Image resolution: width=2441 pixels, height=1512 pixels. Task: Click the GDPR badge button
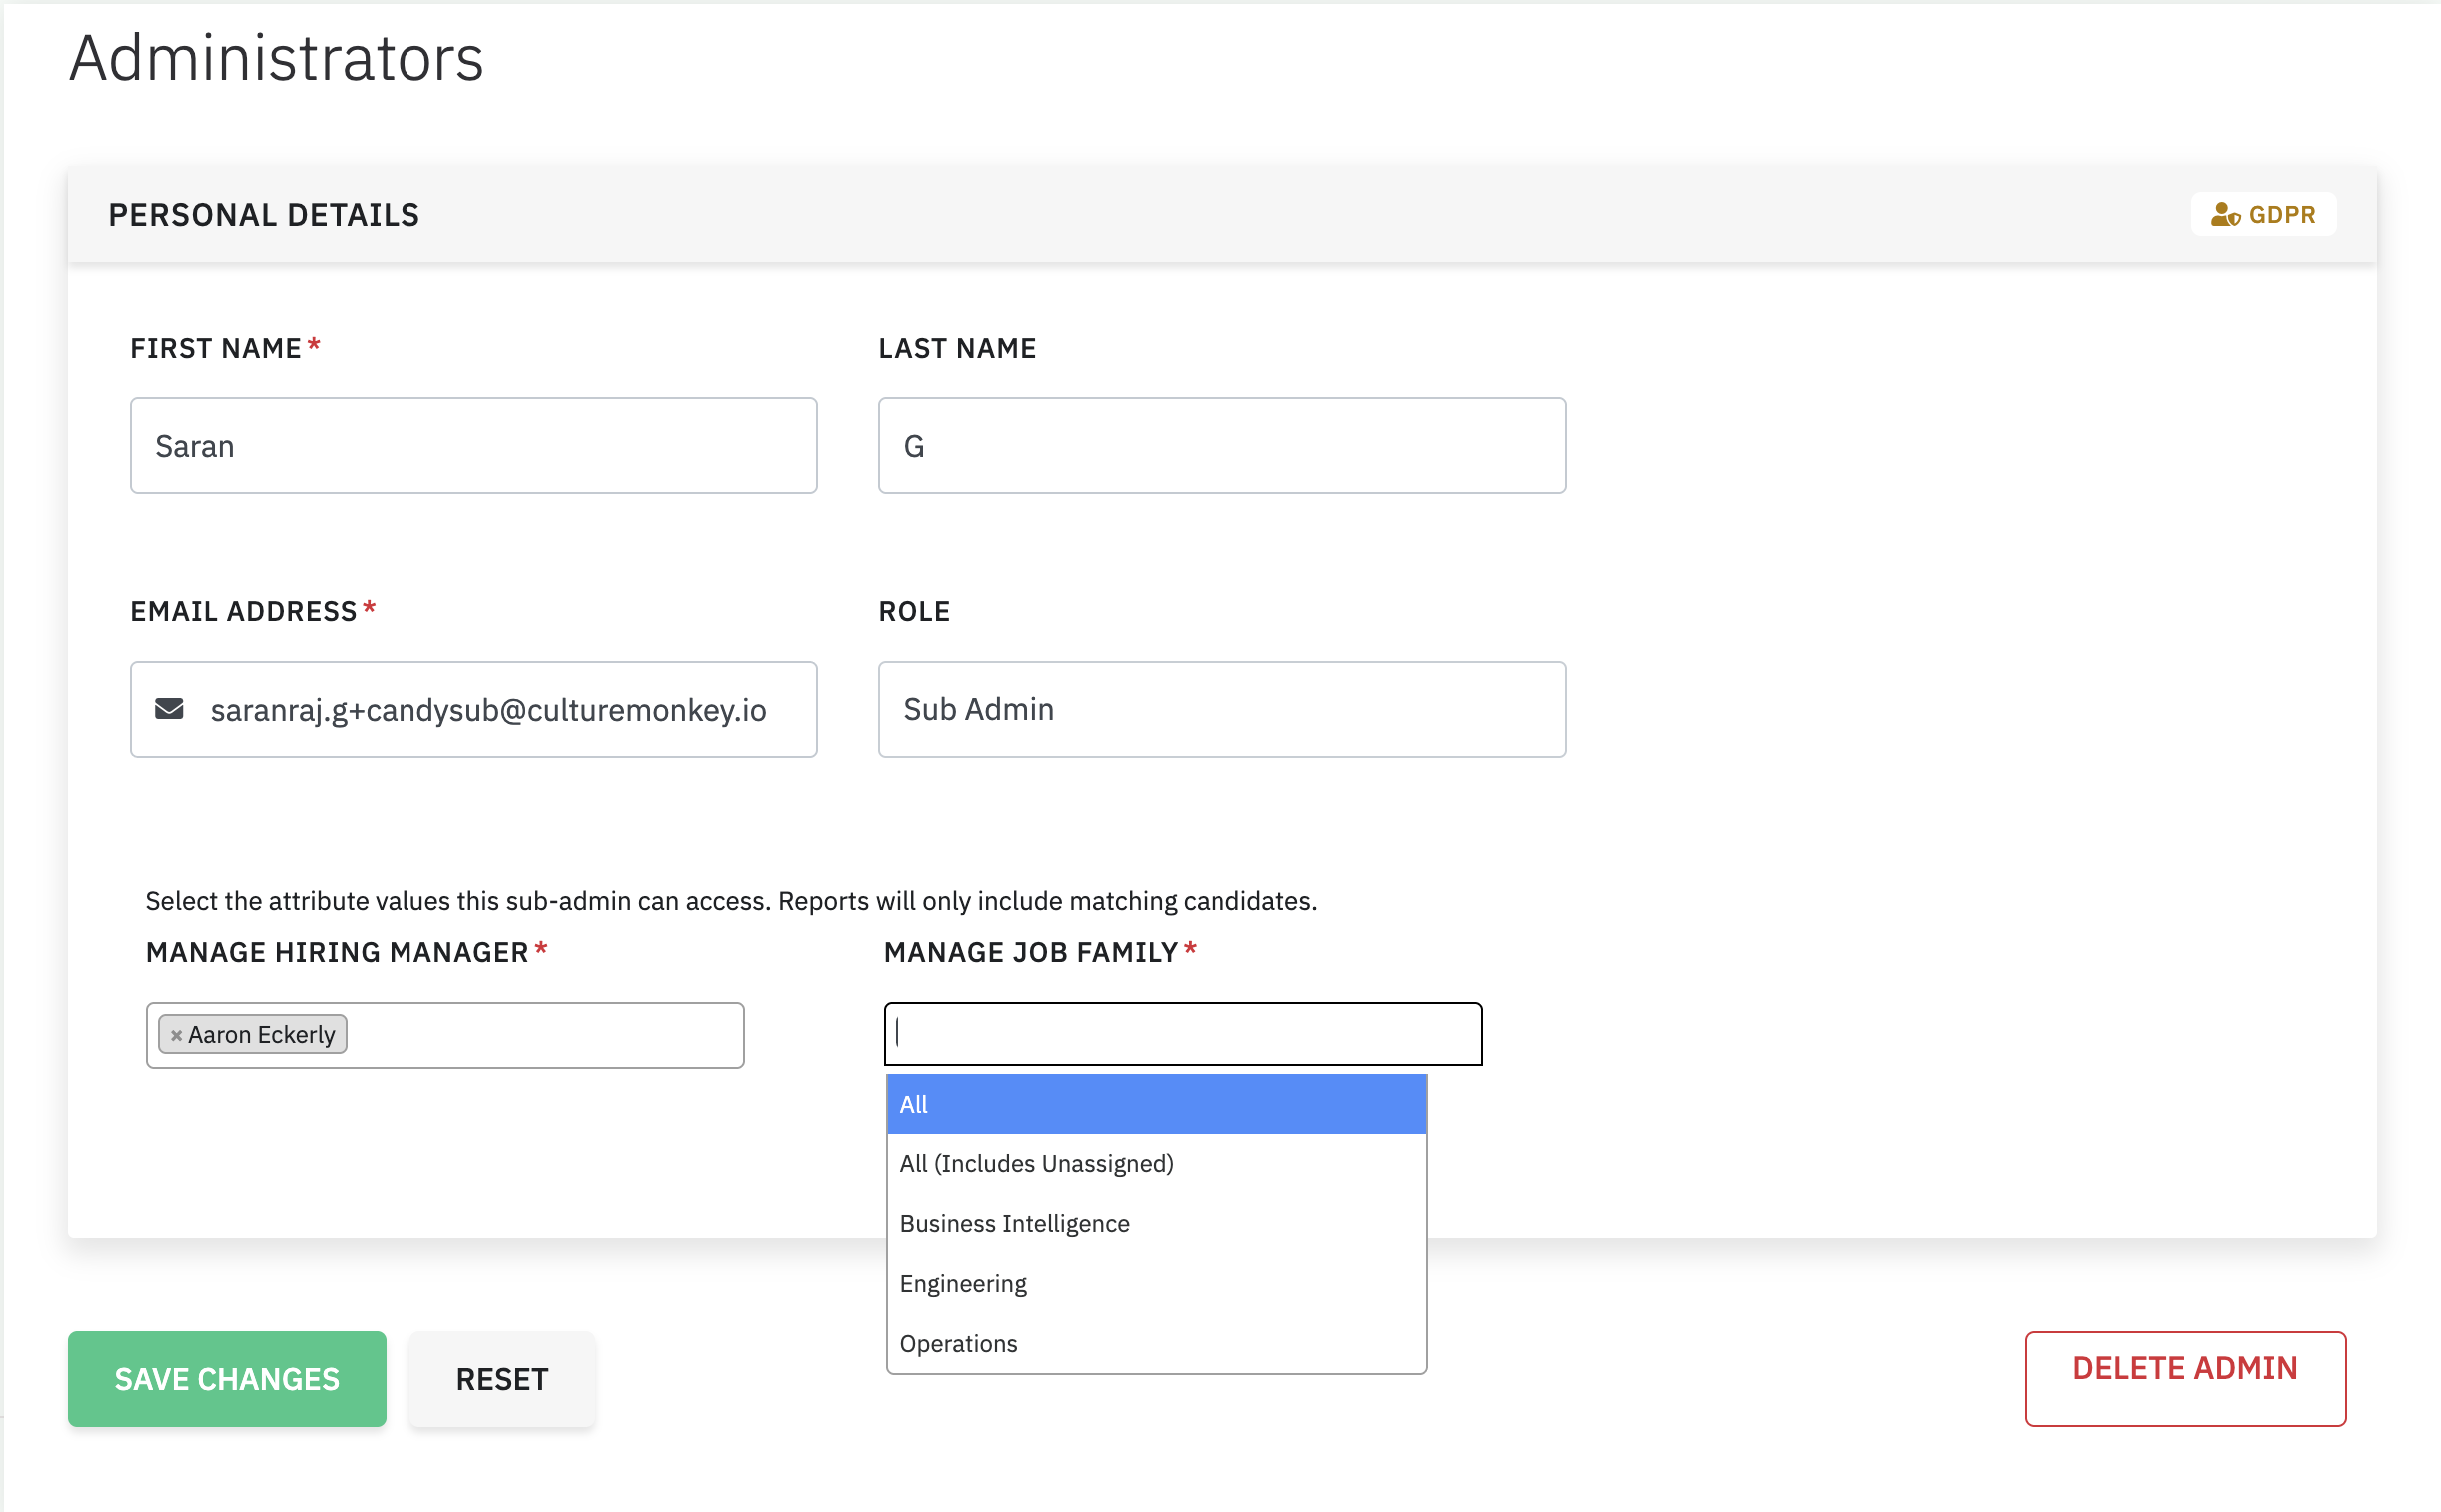click(x=2262, y=214)
